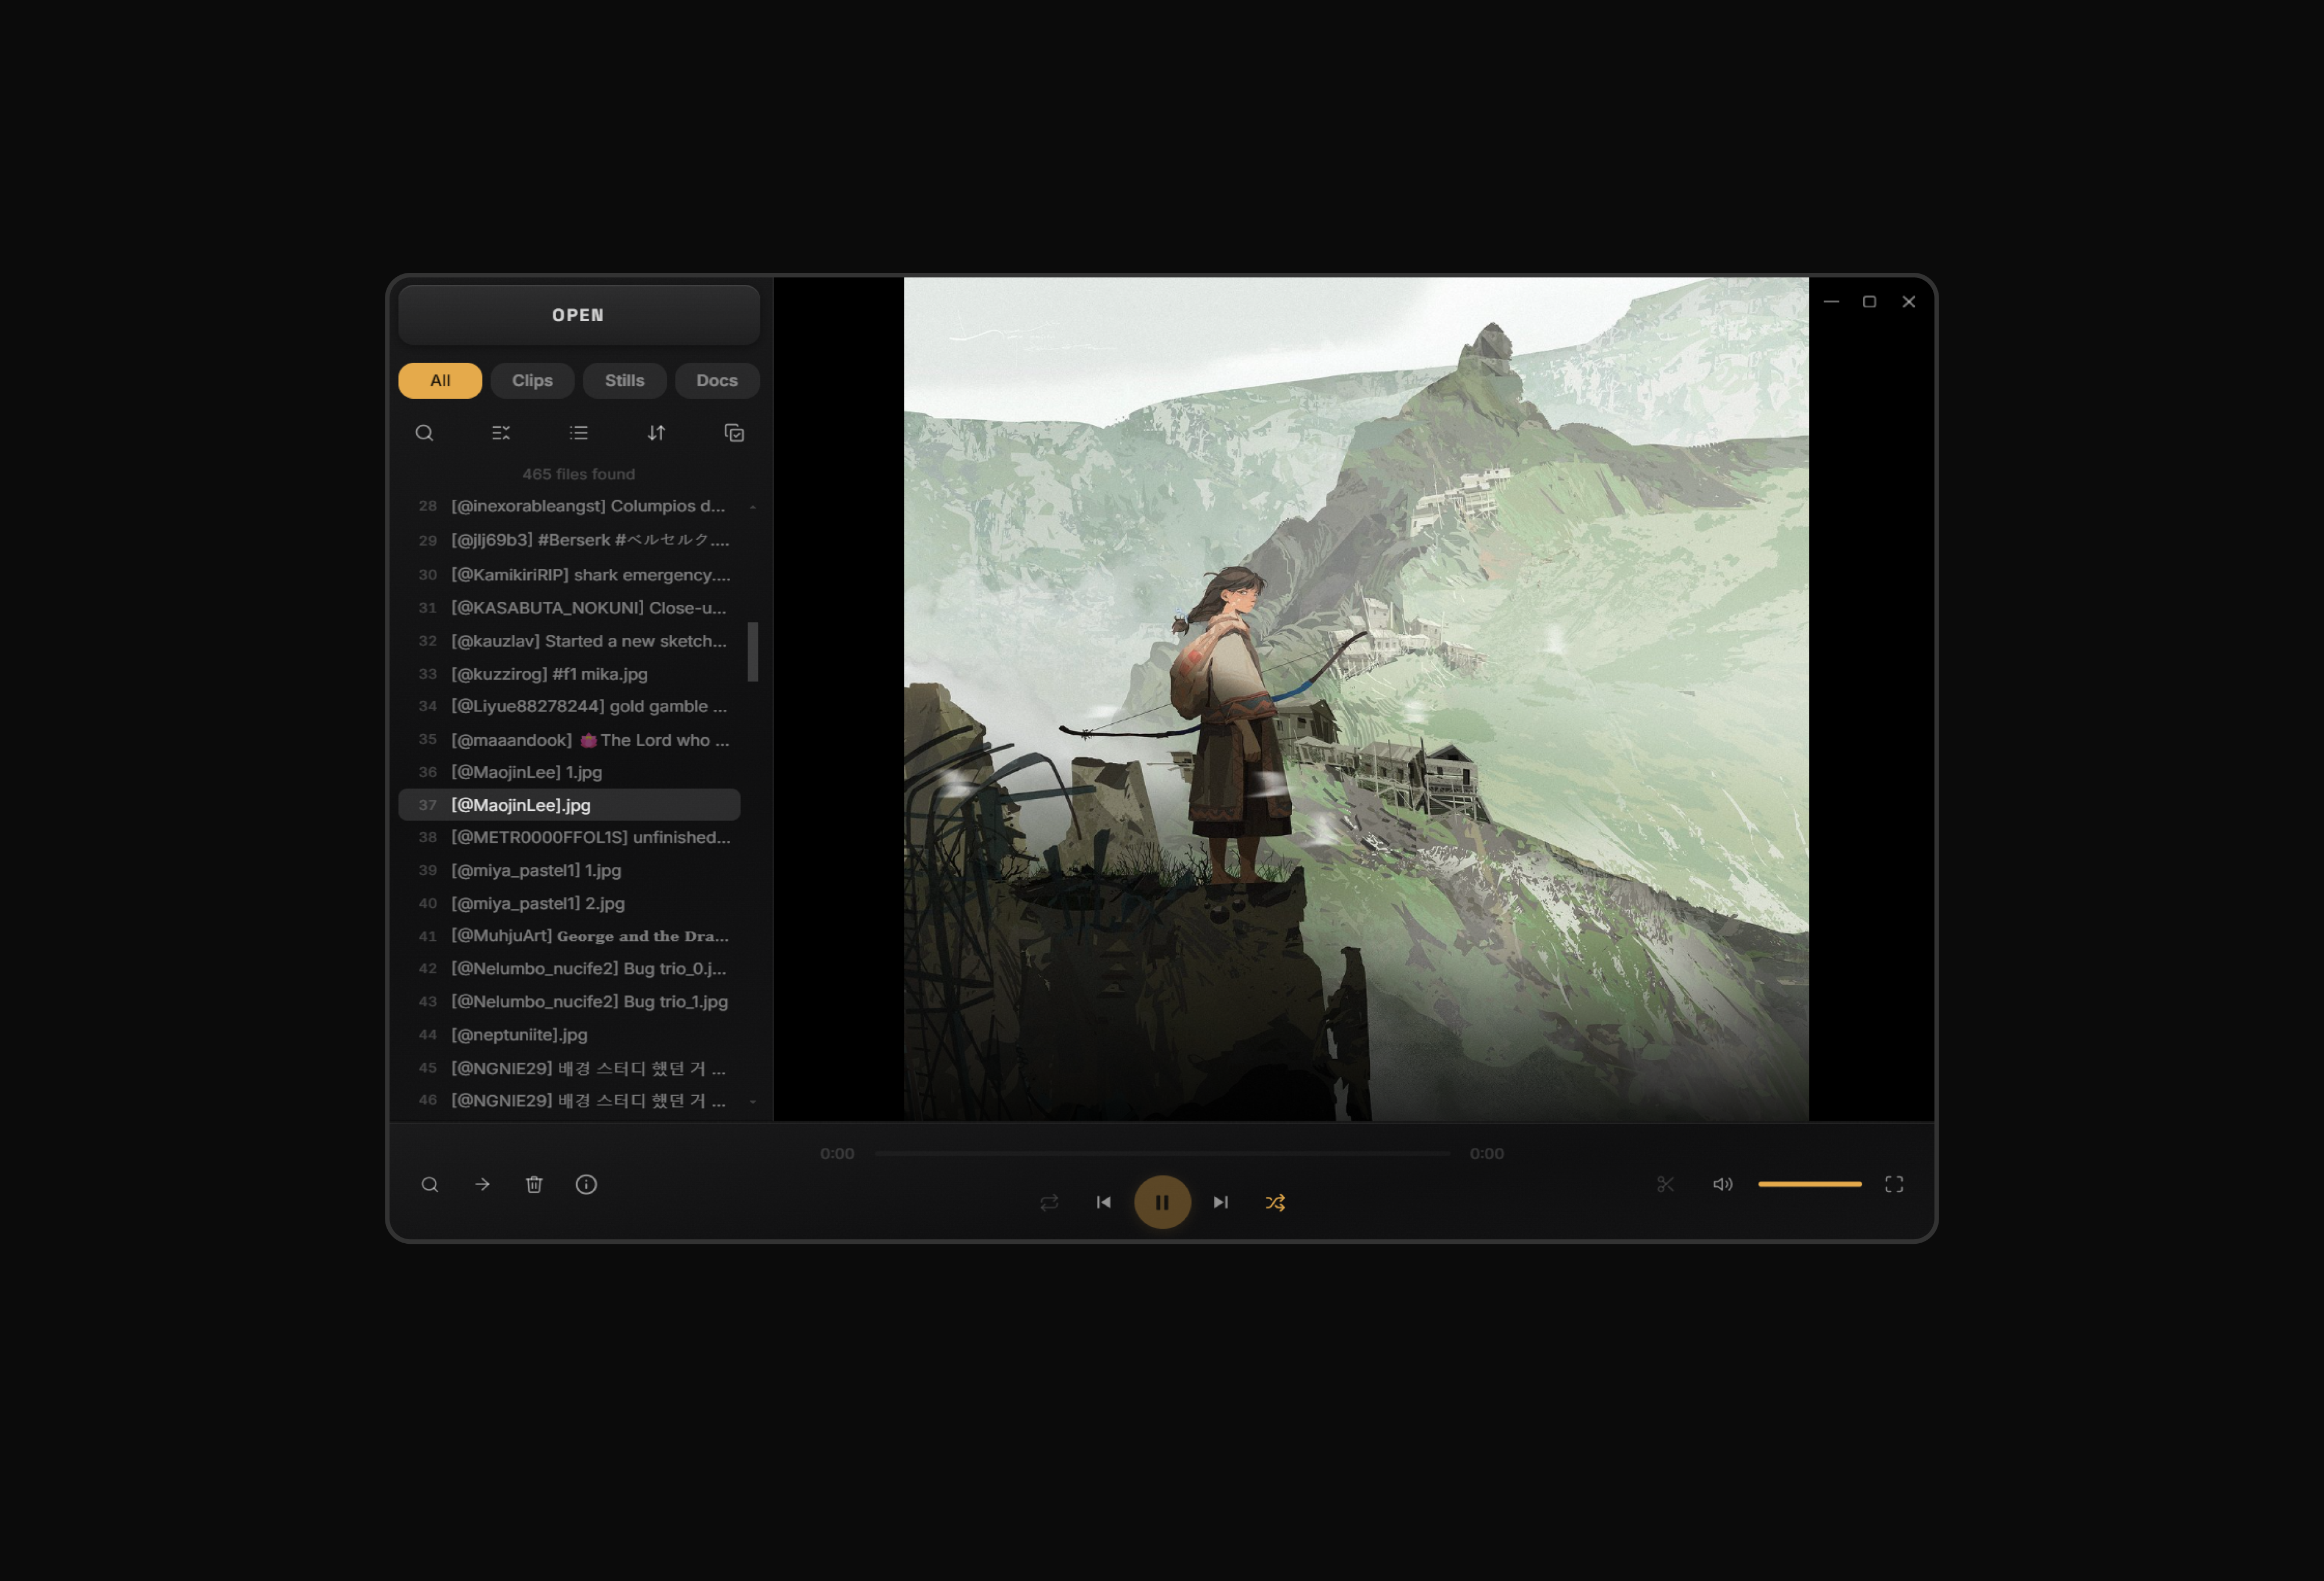Select "[@kuzzirog] #f1 mika.jpg" in list
2324x1581 pixels.
coord(569,674)
